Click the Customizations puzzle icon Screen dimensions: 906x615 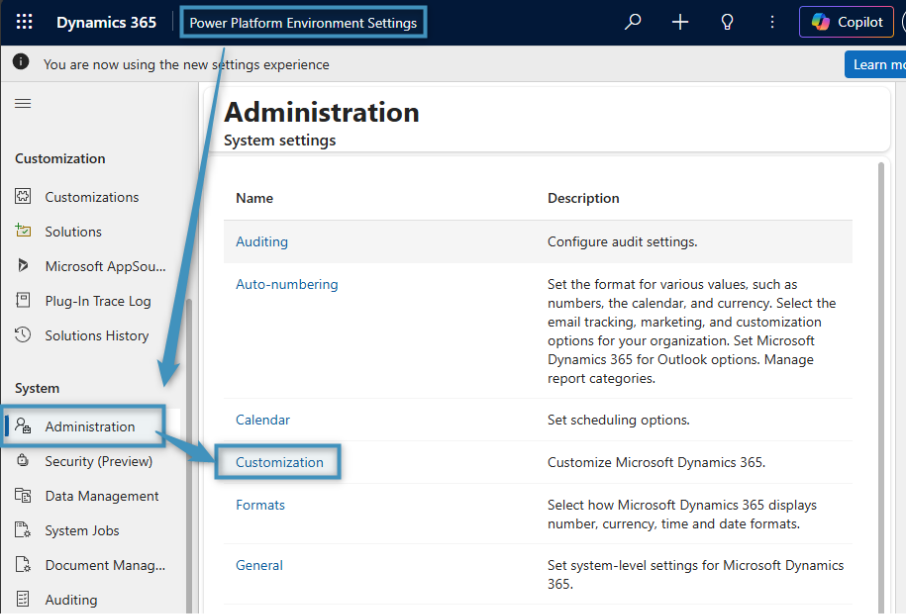(x=23, y=197)
